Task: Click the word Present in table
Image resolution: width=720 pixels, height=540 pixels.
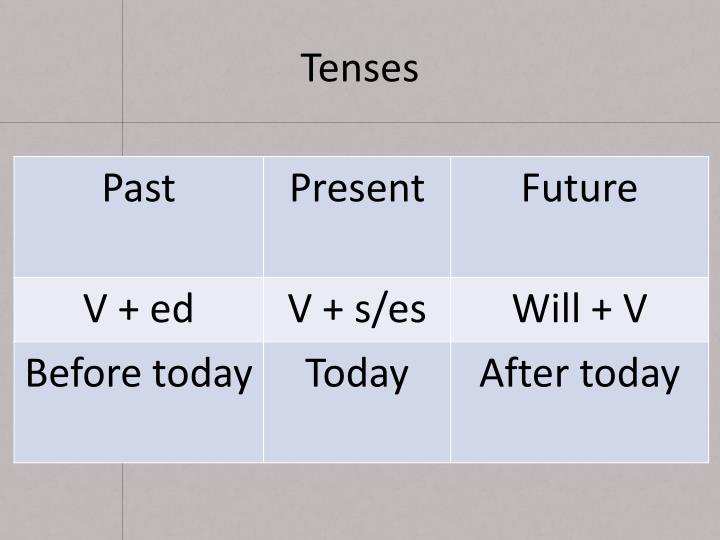Action: 357,188
